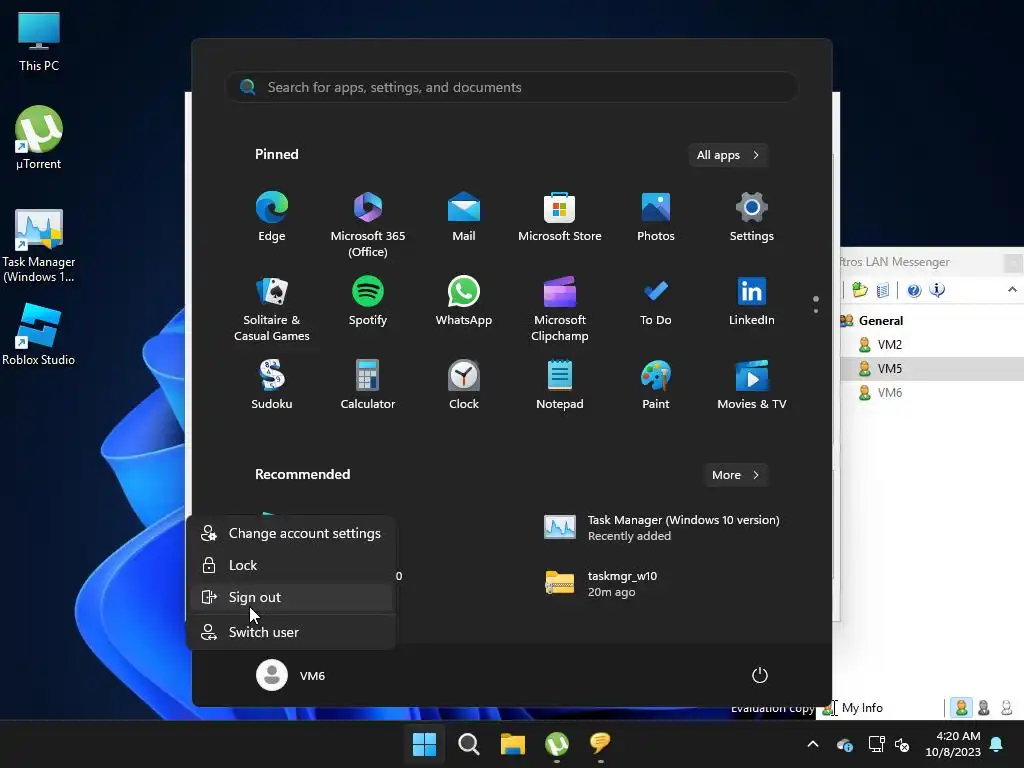Viewport: 1024px width, 768px height.
Task: Choose Change account settings from user menu
Action: [291, 534]
